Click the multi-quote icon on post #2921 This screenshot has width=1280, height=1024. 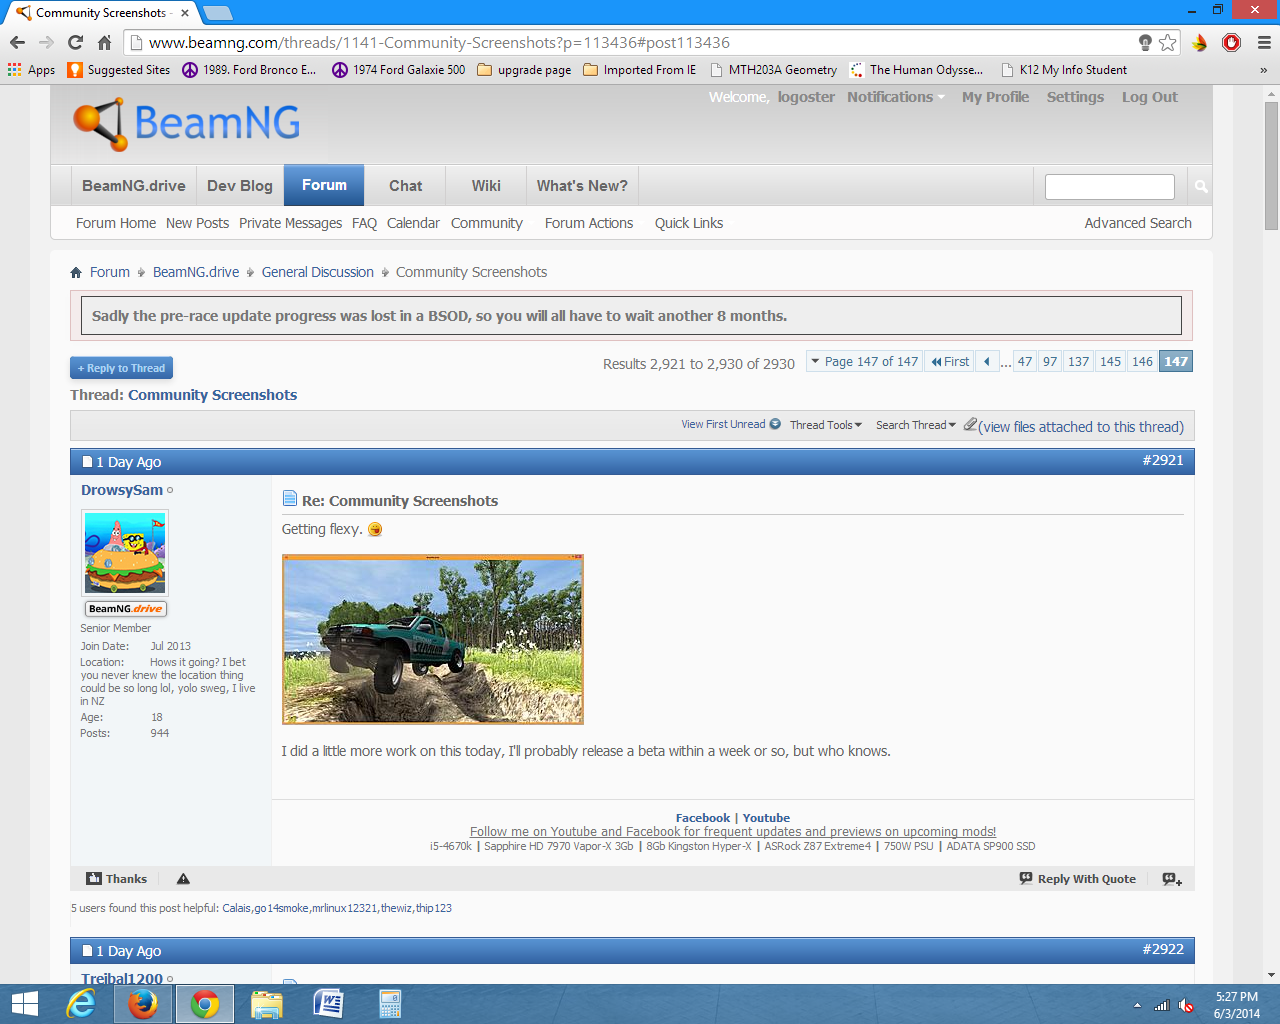1172,879
